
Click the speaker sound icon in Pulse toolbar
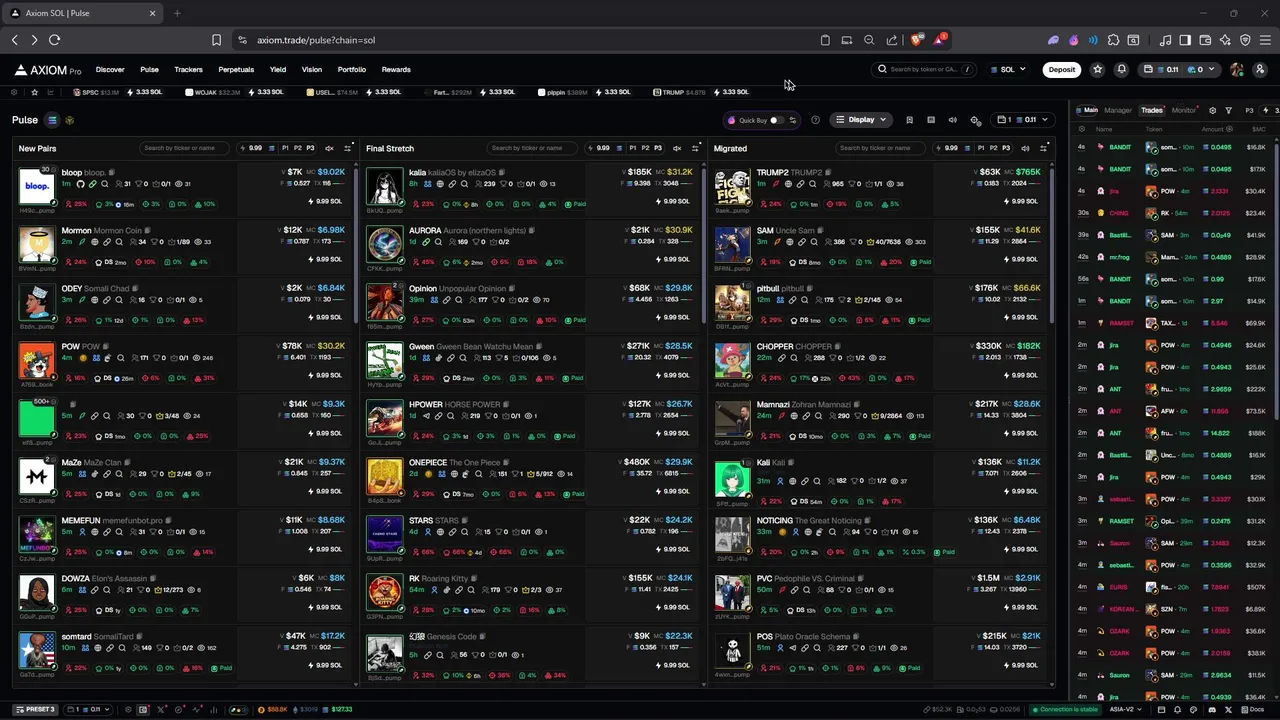pyautogui.click(x=953, y=120)
